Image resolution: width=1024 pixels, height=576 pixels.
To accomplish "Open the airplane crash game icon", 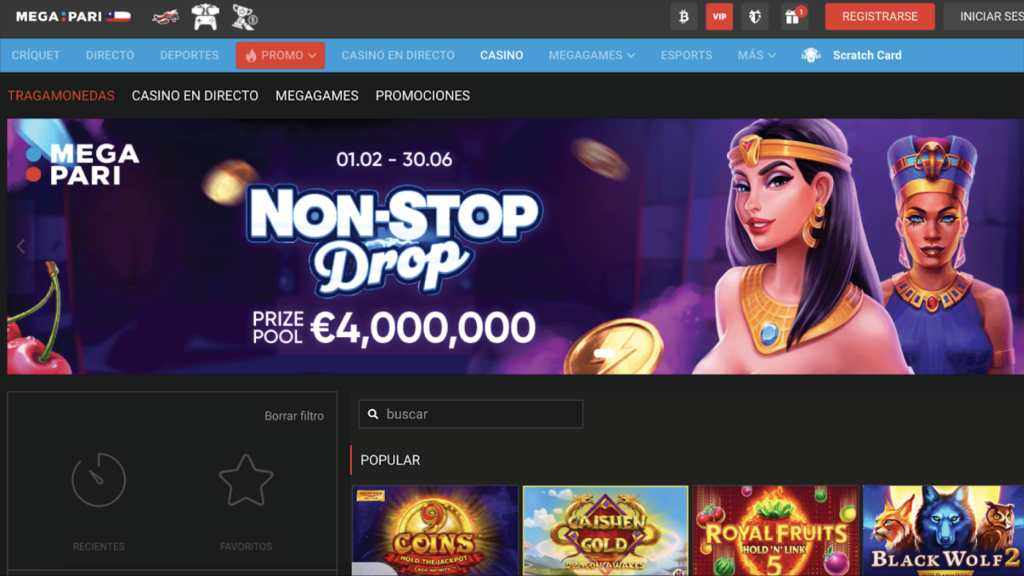I will coord(166,17).
